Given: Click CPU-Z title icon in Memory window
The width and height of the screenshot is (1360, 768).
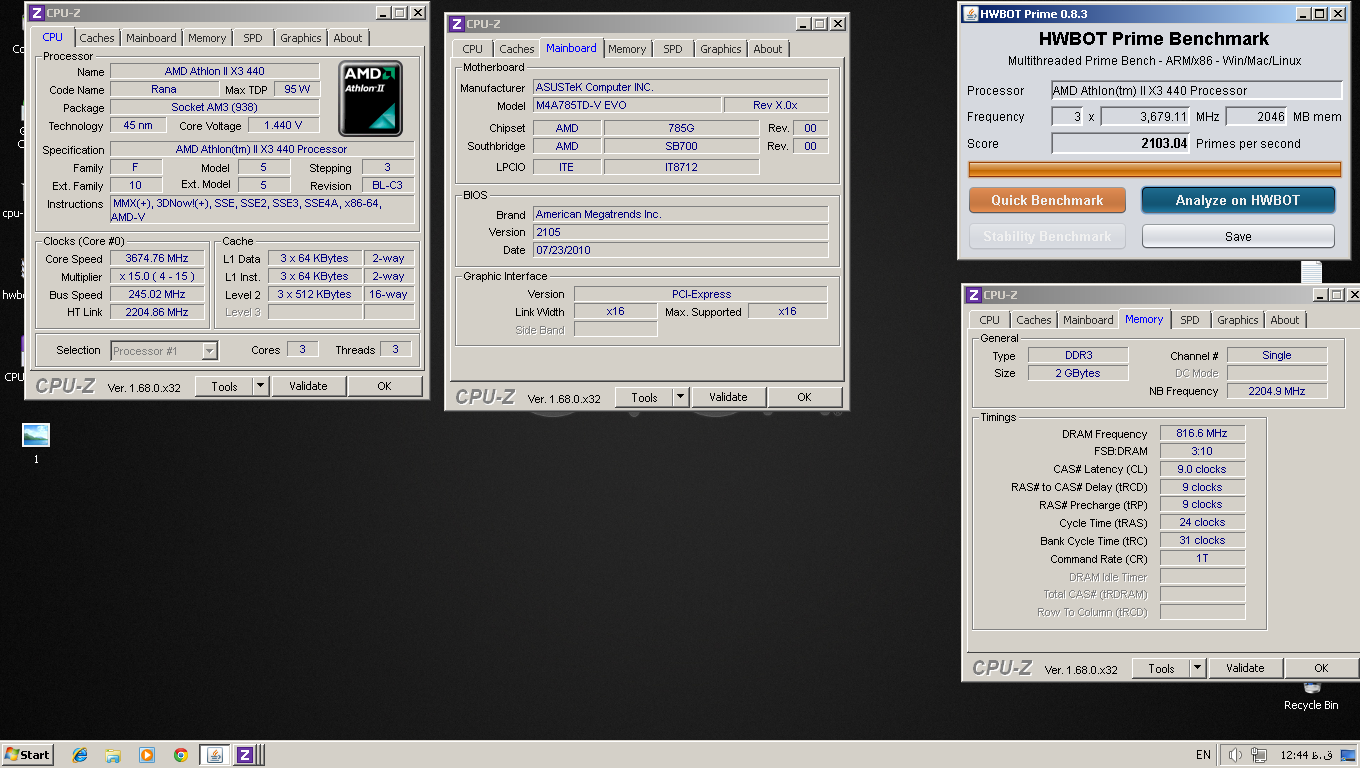Looking at the screenshot, I should 974,295.
